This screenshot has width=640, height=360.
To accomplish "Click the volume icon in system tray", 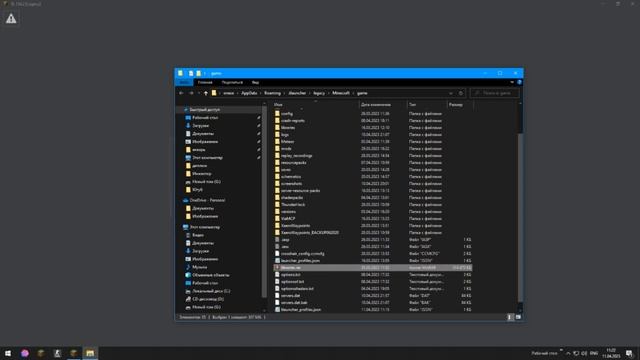I will coord(584,353).
